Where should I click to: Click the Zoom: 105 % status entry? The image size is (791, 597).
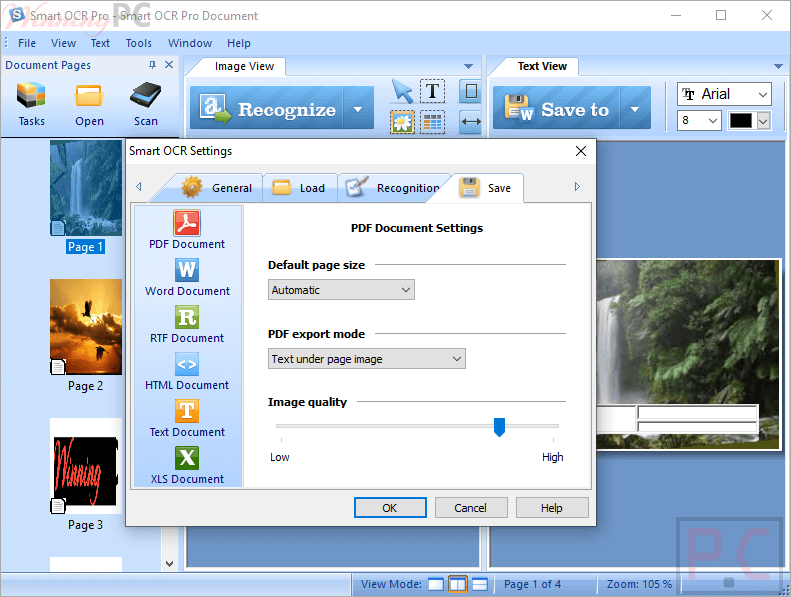click(x=639, y=584)
